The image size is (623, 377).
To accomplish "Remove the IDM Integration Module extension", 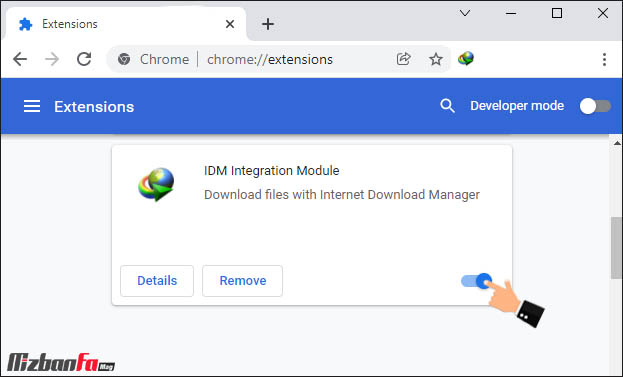I will click(242, 281).
